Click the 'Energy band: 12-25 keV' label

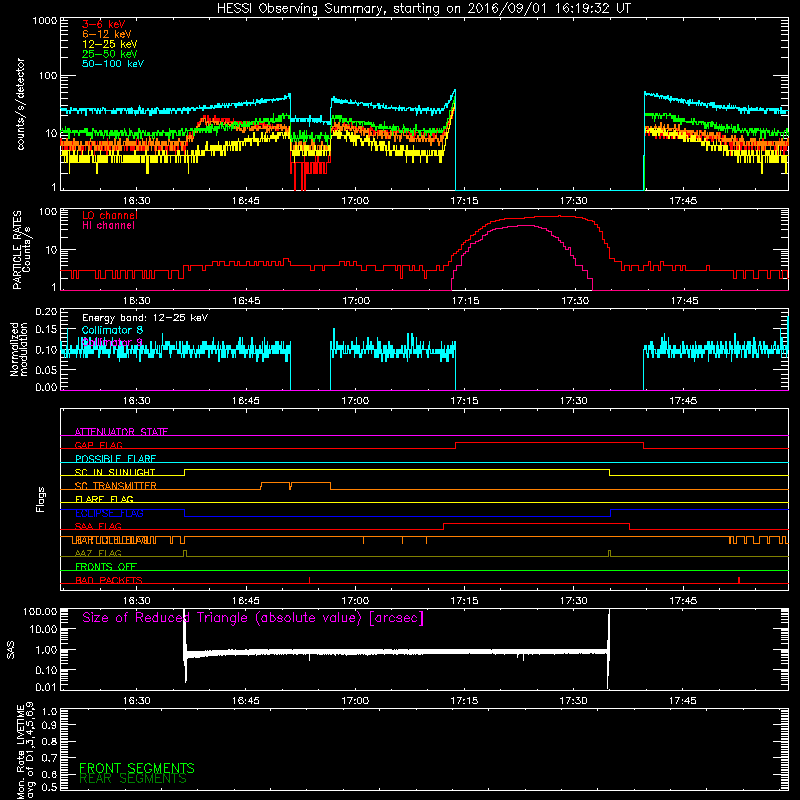tap(145, 318)
